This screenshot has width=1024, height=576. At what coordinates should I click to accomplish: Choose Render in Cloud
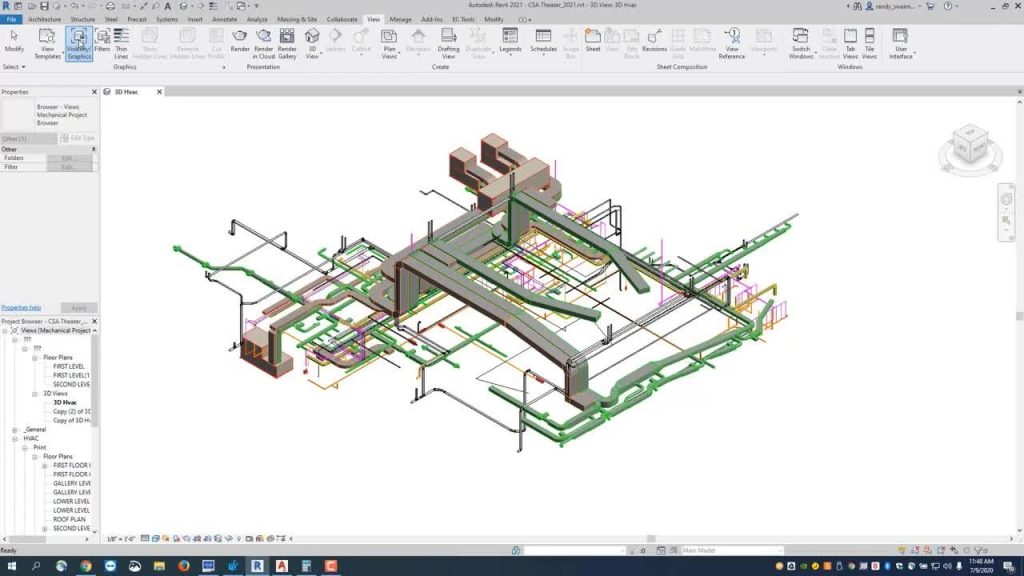[x=263, y=43]
